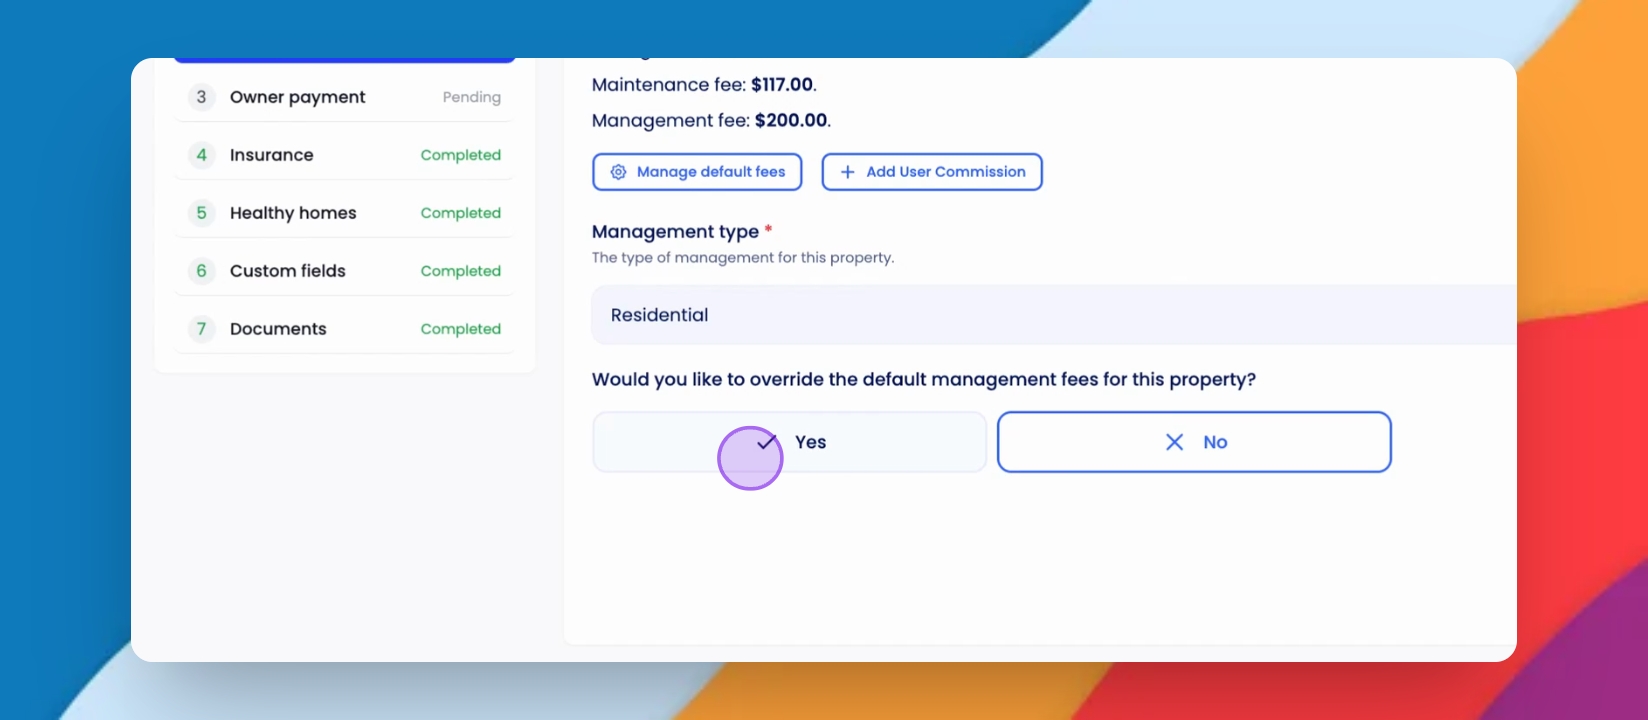The image size is (1648, 720).
Task: Click the checkmark icon in the Yes option
Action: (x=766, y=441)
